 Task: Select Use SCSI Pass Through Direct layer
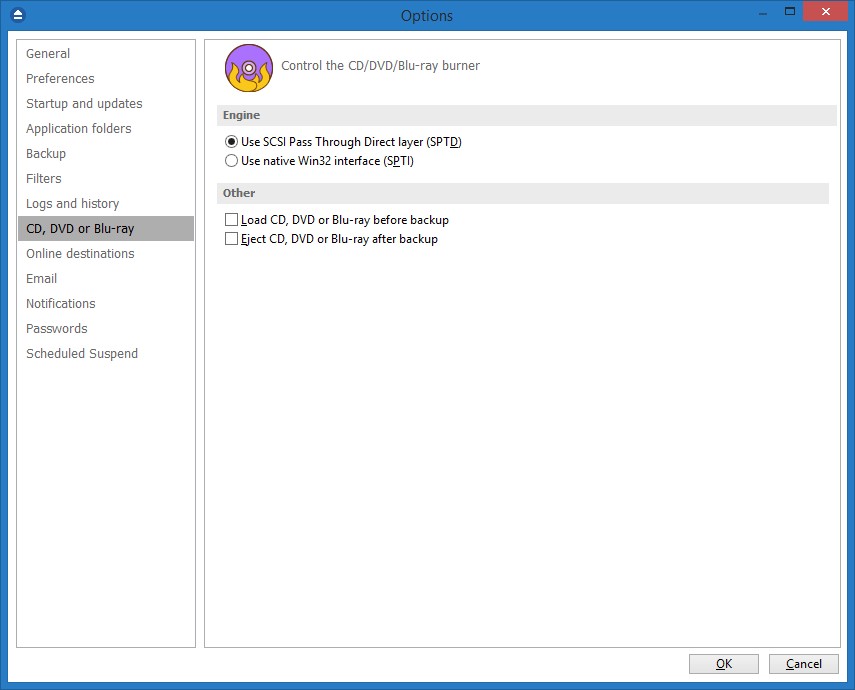(x=232, y=142)
